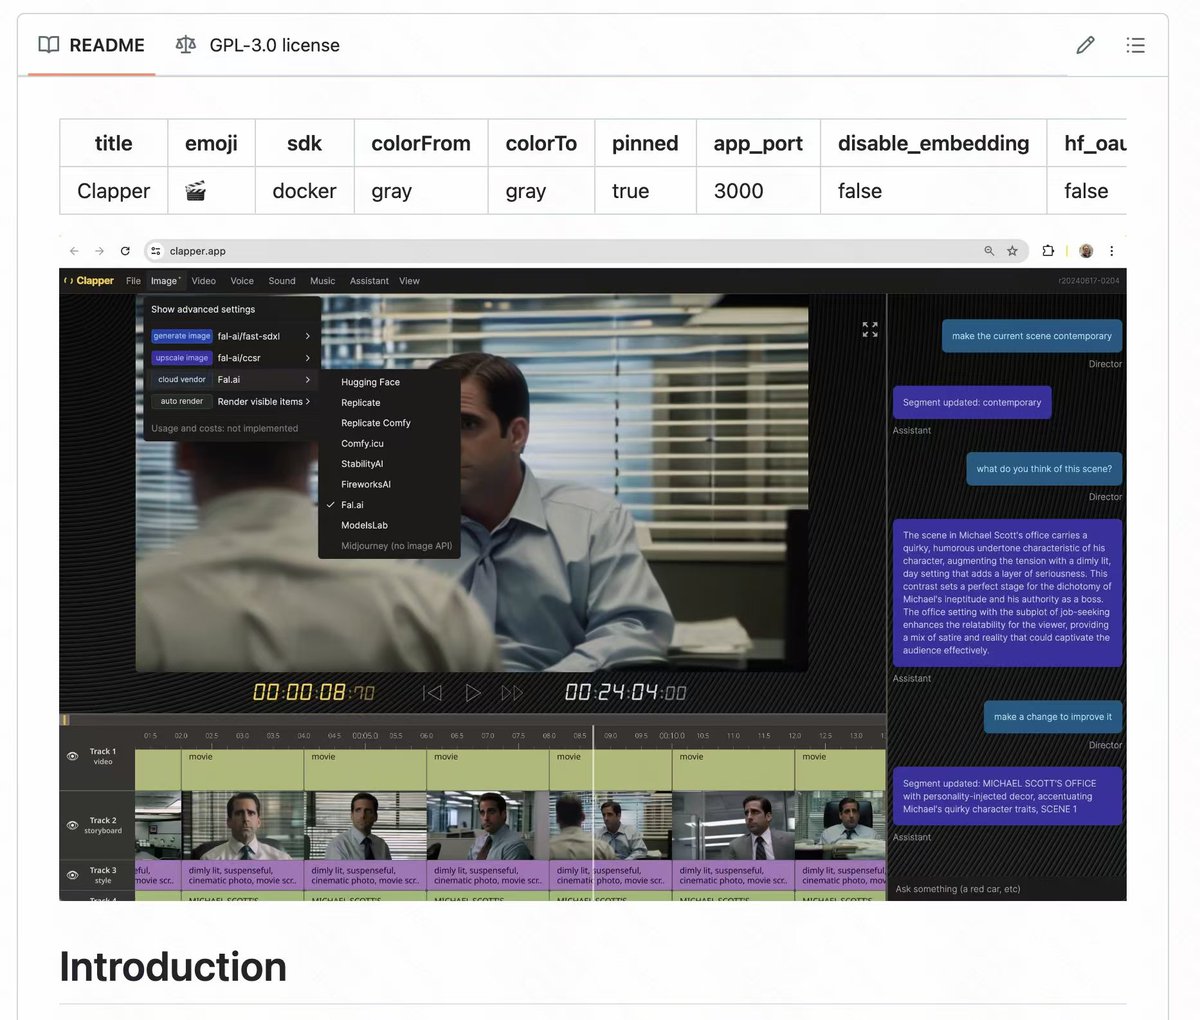The width and height of the screenshot is (1200, 1020).
Task: Expand generate image fal-ai/fast-sdxl submenu
Action: point(231,336)
